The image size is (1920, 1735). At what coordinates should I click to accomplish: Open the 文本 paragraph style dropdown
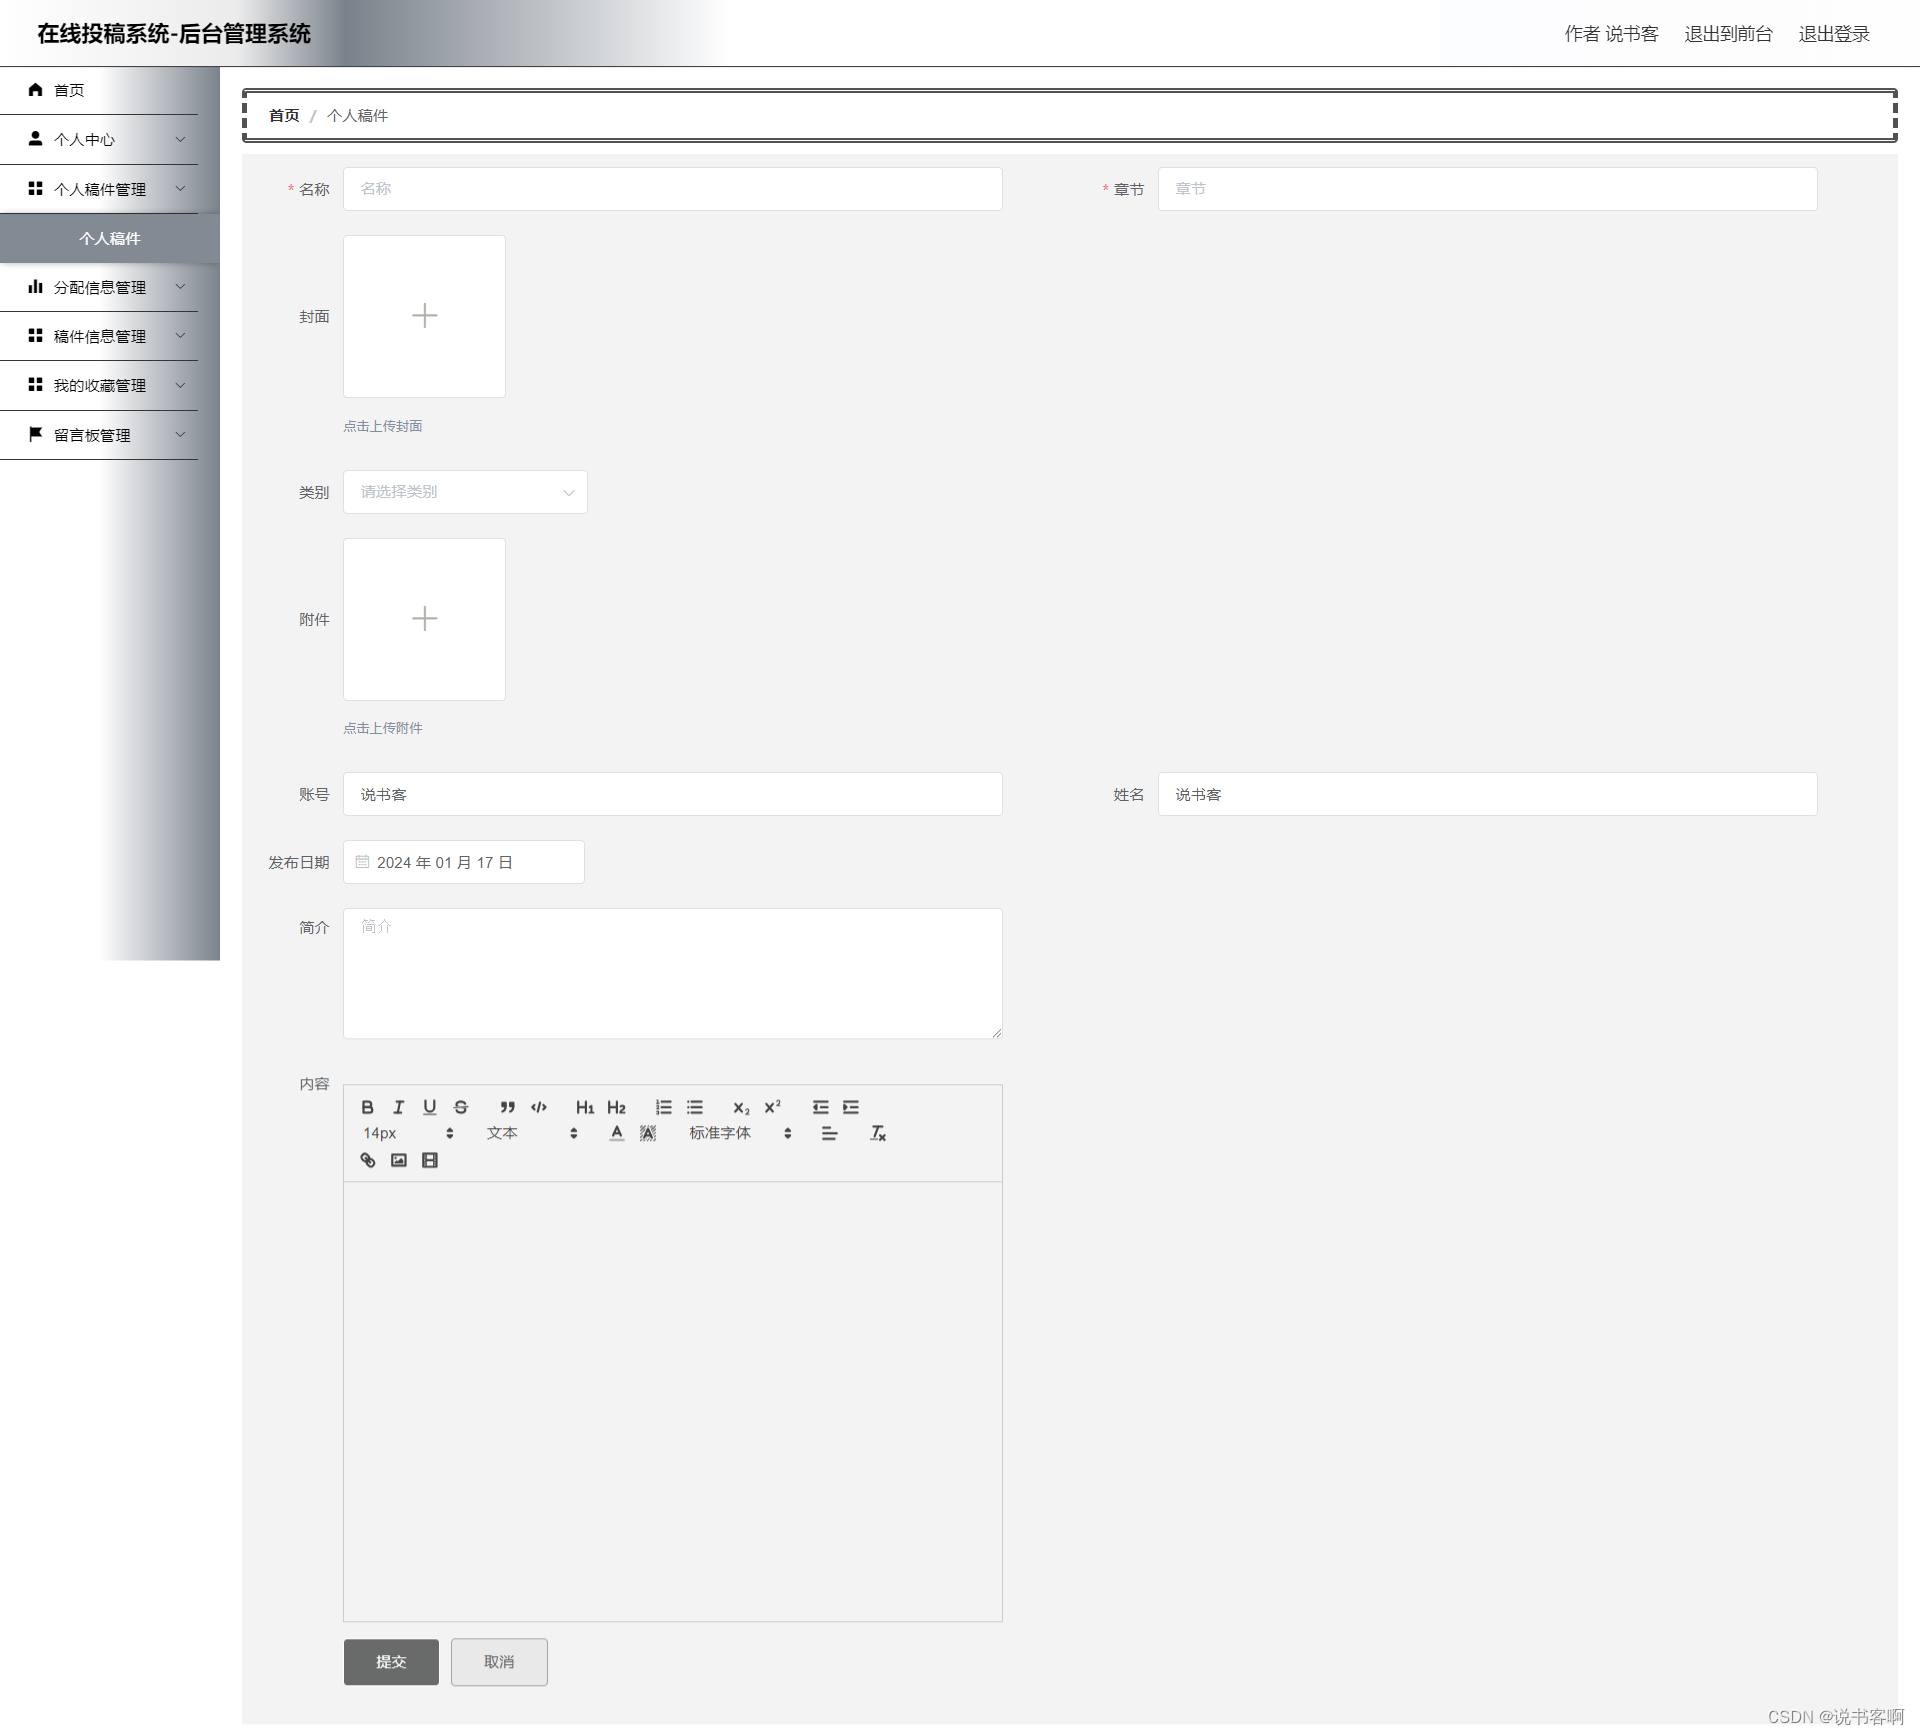(x=532, y=1133)
